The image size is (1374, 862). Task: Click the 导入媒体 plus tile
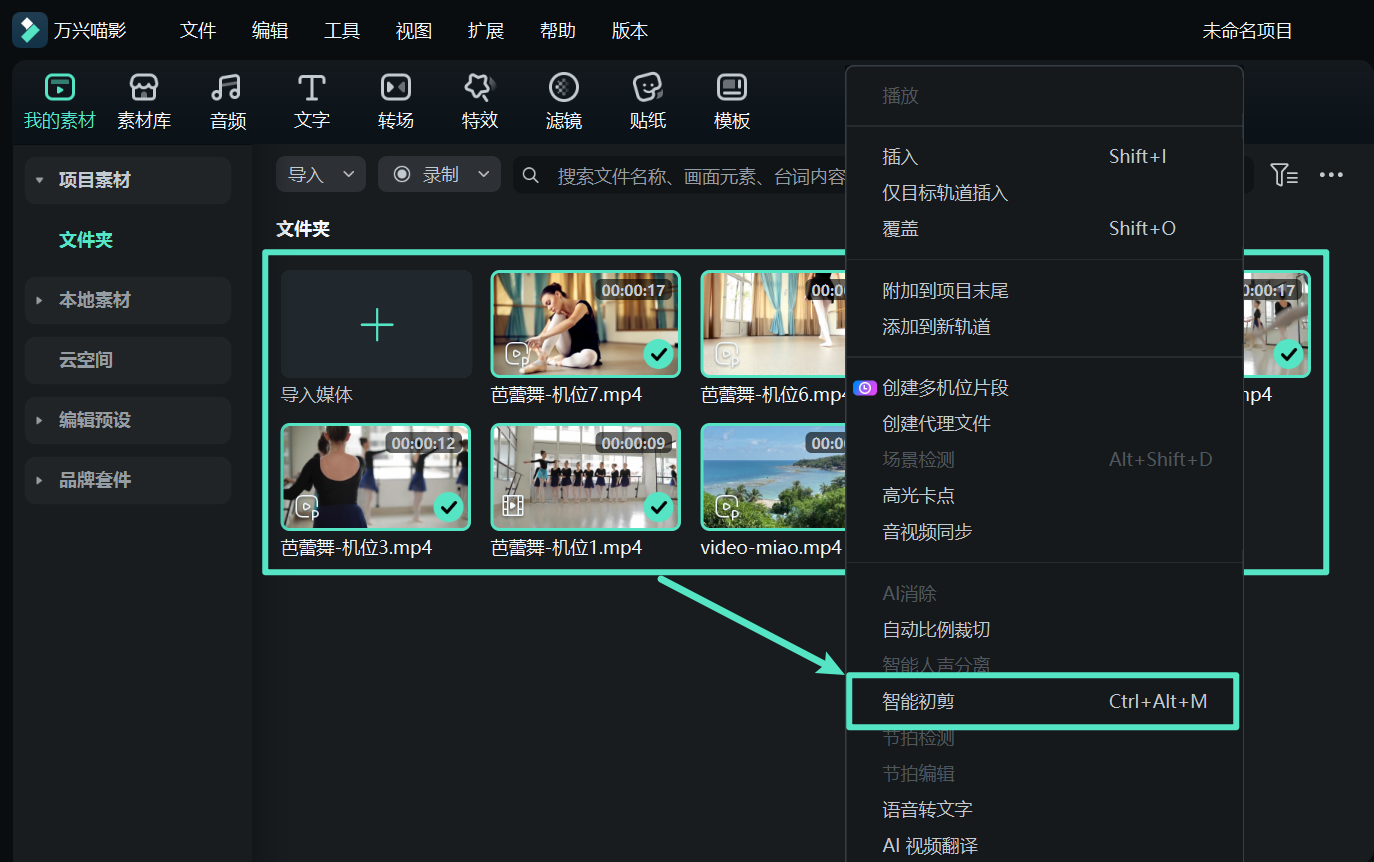(x=376, y=325)
